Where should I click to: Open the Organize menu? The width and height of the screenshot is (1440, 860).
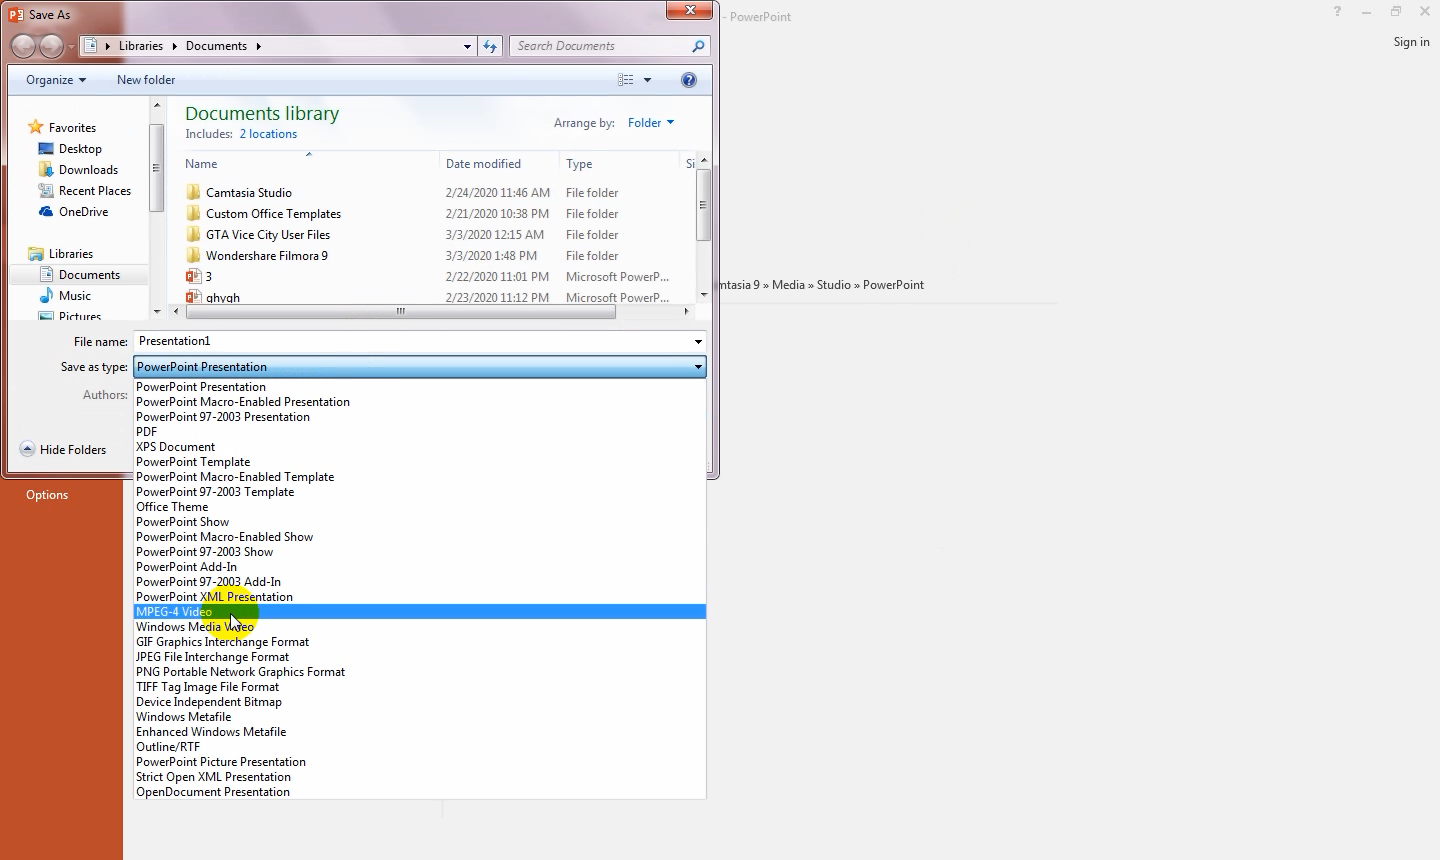[56, 80]
